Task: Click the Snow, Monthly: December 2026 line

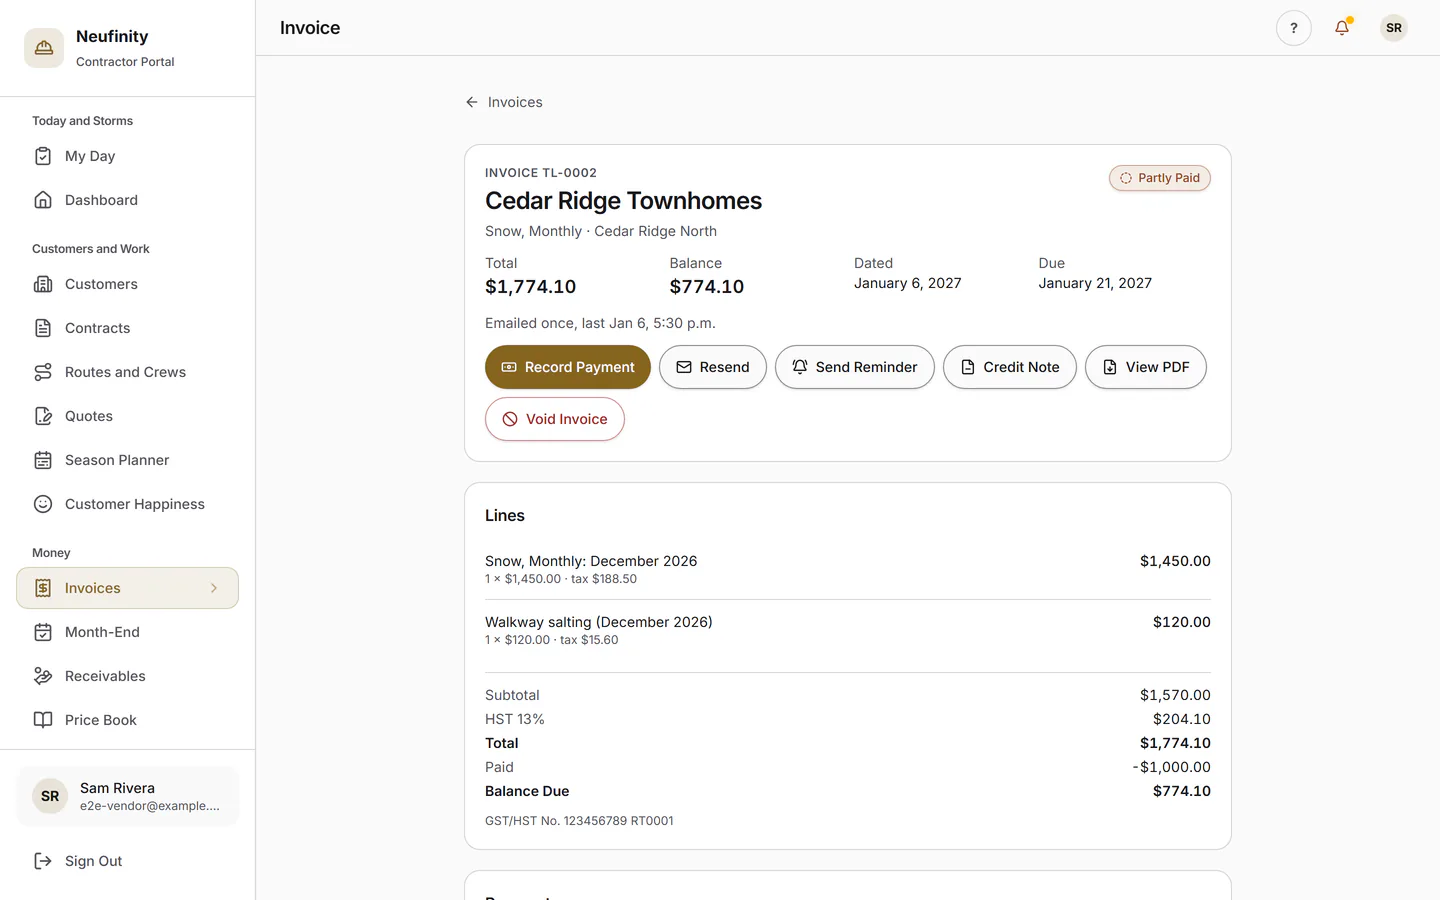Action: pos(848,569)
